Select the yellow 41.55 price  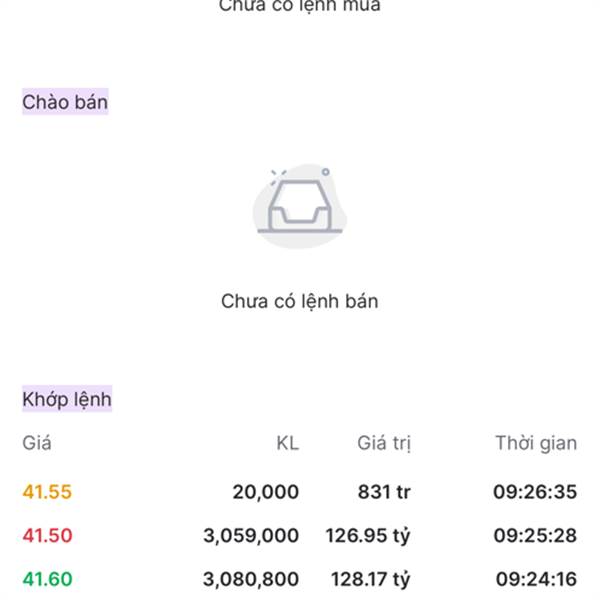click(47, 492)
